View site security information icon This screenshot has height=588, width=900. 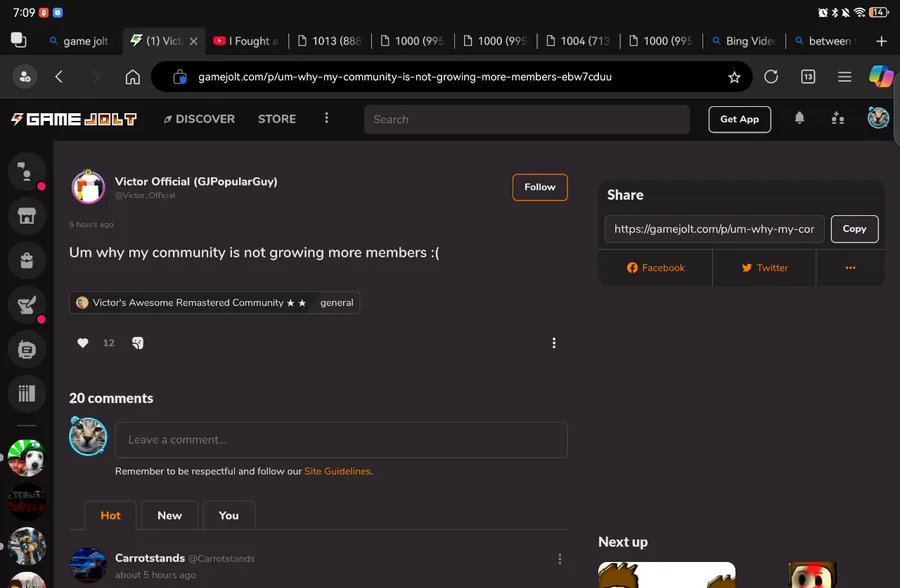179,76
